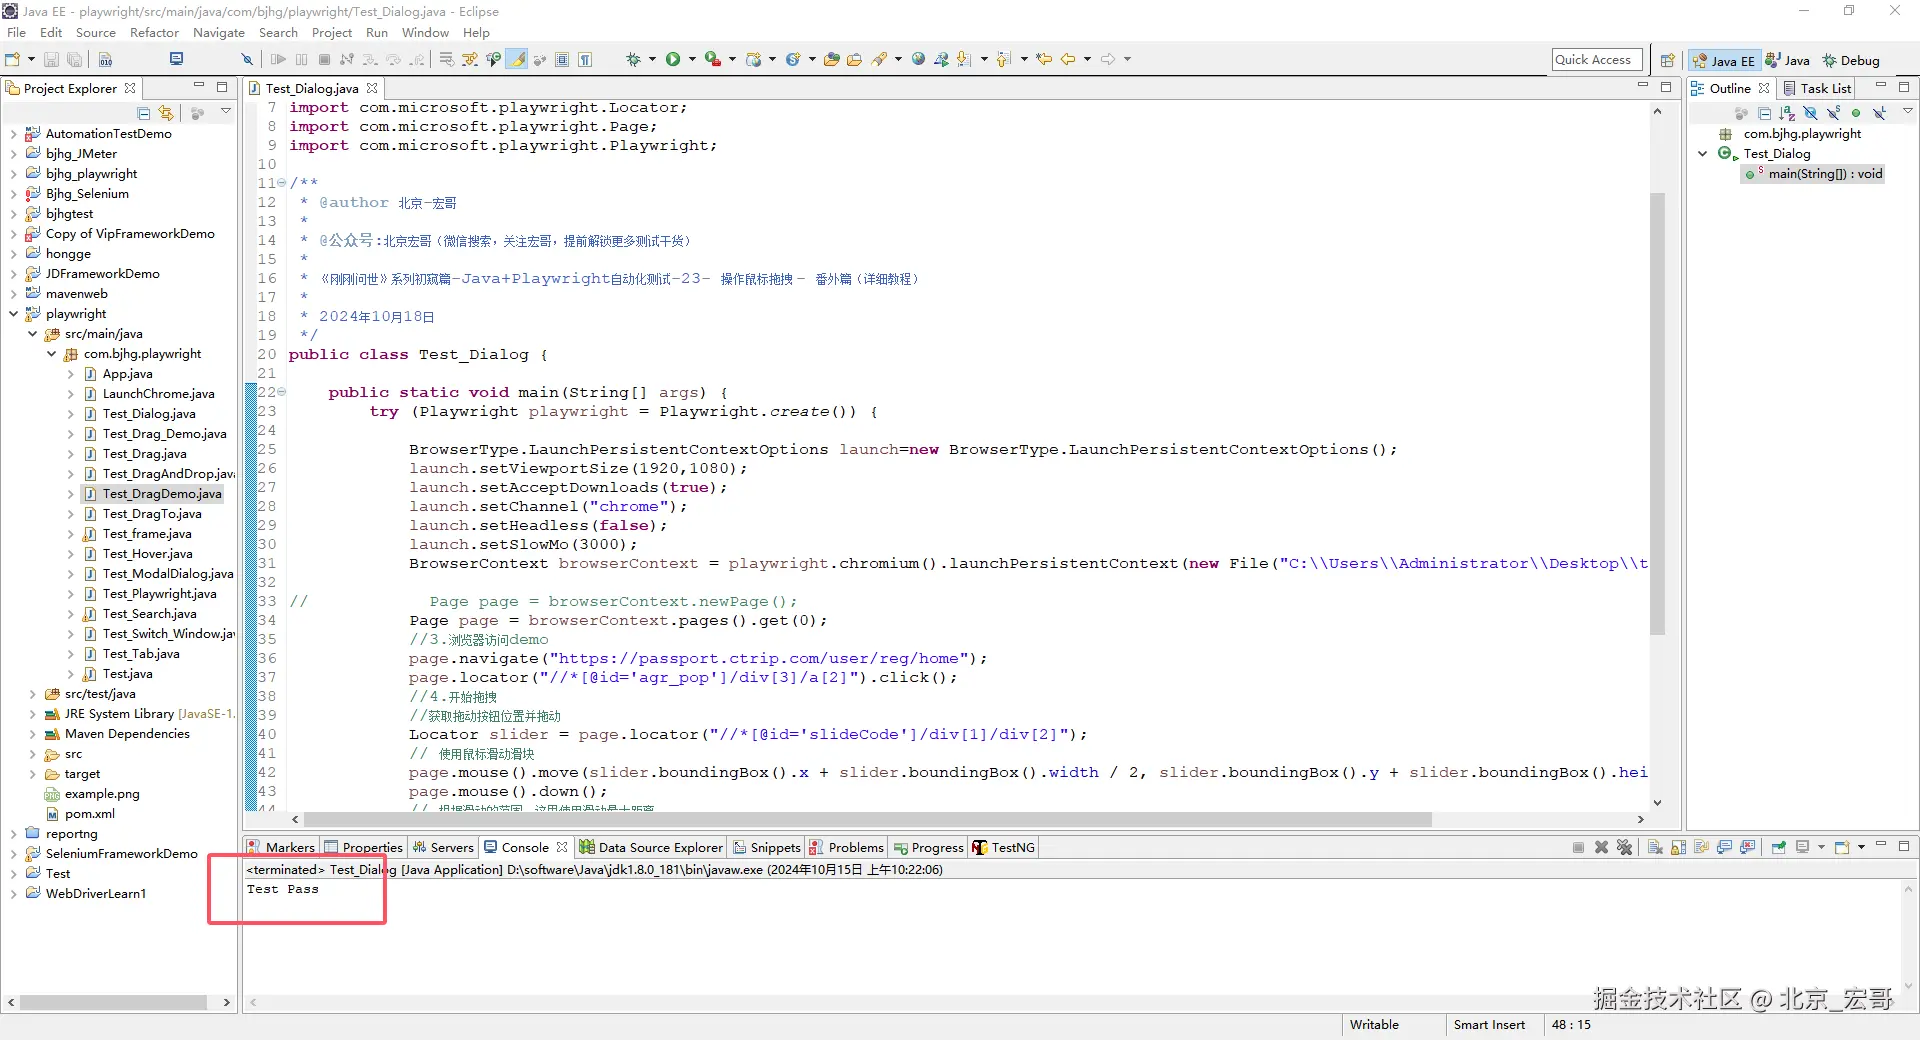This screenshot has width=1920, height=1040.
Task: Run the program with green play icon
Action: click(x=673, y=59)
